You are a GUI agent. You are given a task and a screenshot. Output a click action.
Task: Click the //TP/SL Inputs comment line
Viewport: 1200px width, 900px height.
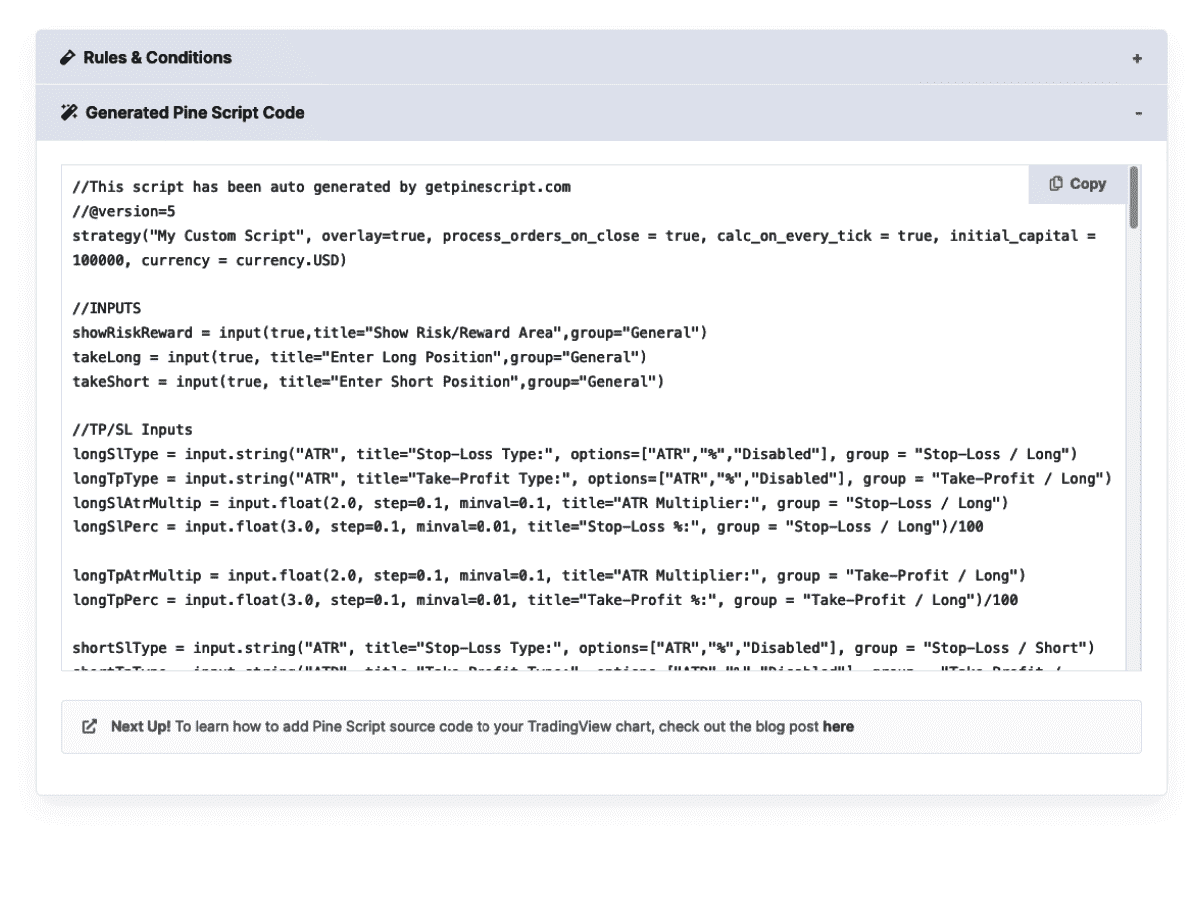click(132, 430)
